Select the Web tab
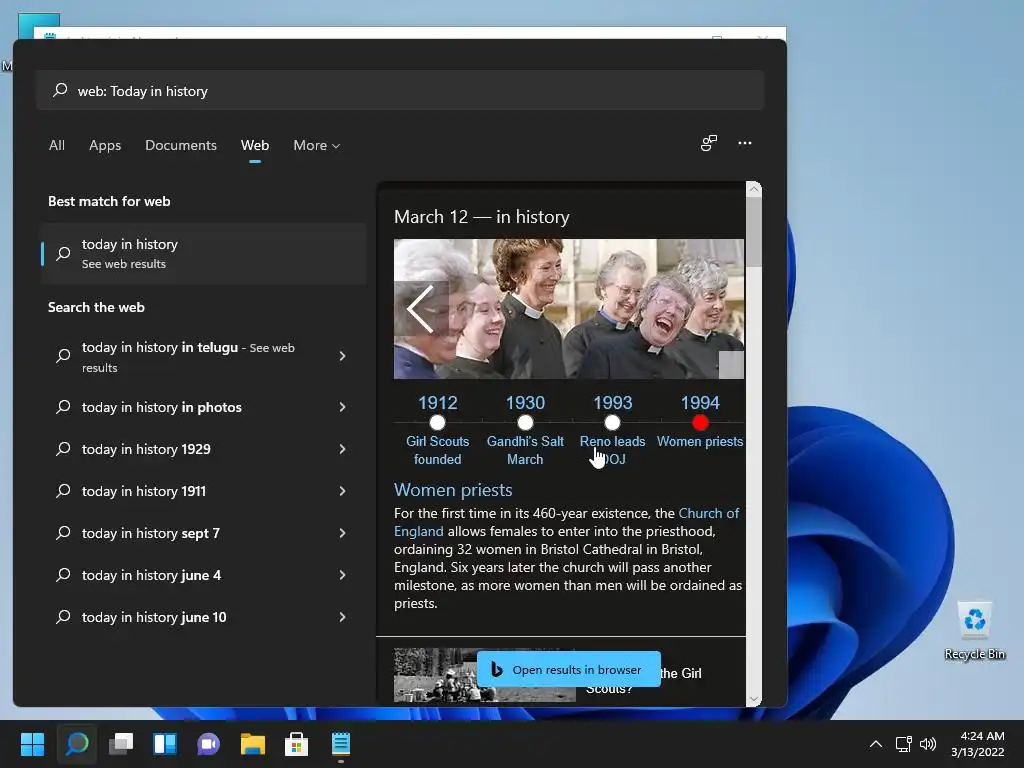The width and height of the screenshot is (1024, 768). click(255, 145)
